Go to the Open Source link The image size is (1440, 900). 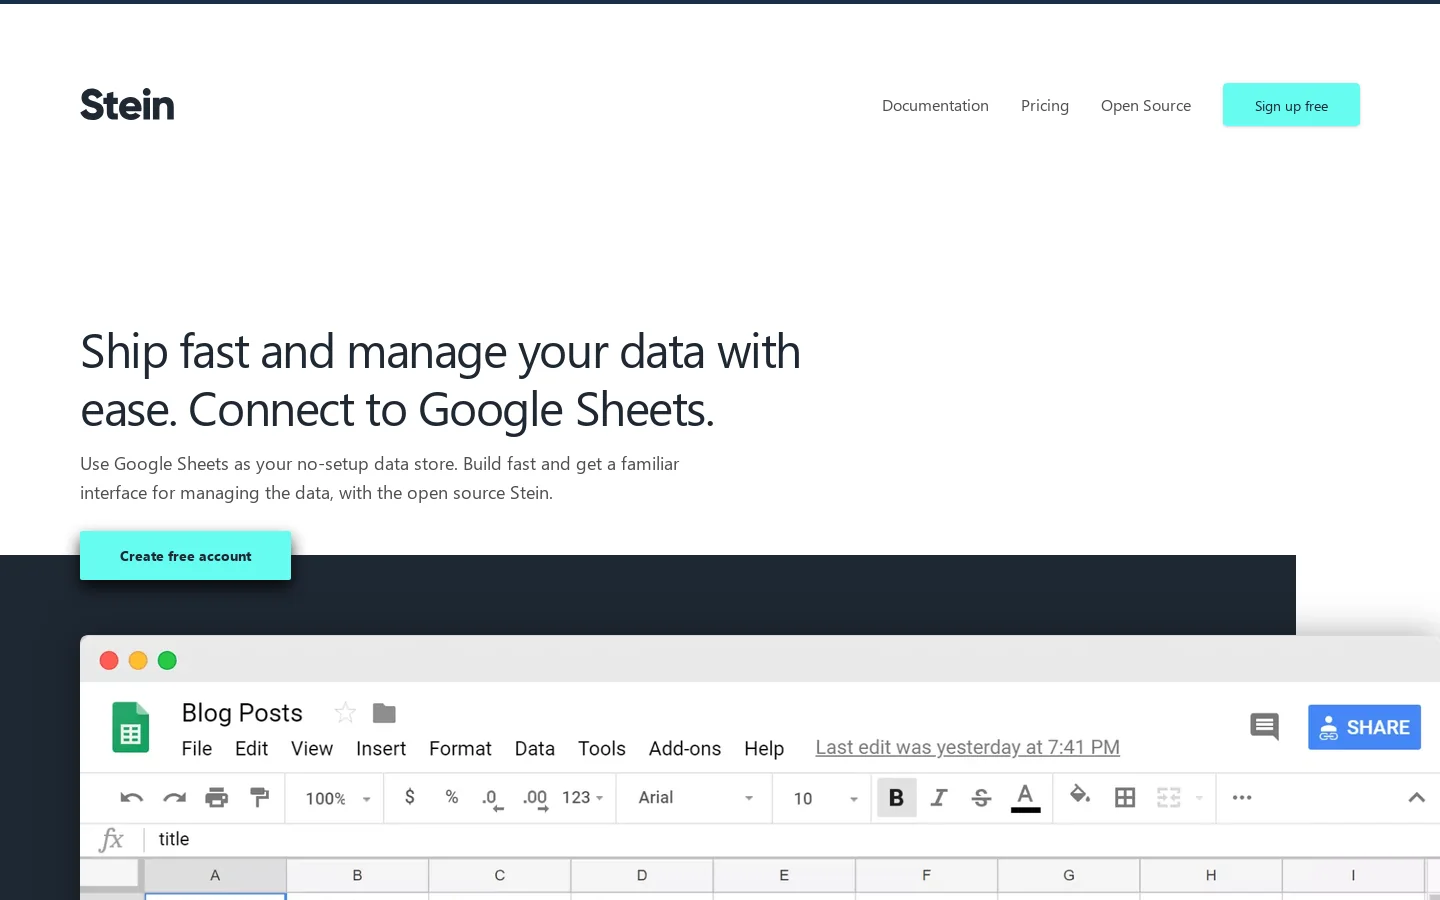(1146, 105)
